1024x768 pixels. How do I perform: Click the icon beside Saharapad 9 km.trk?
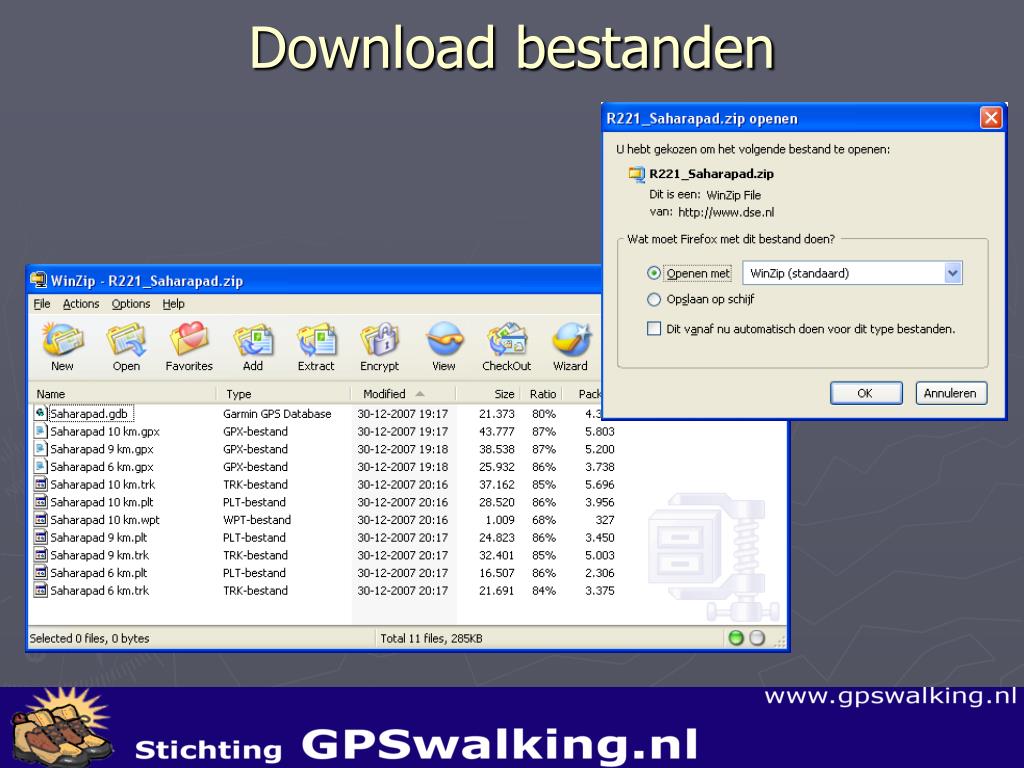coord(40,554)
